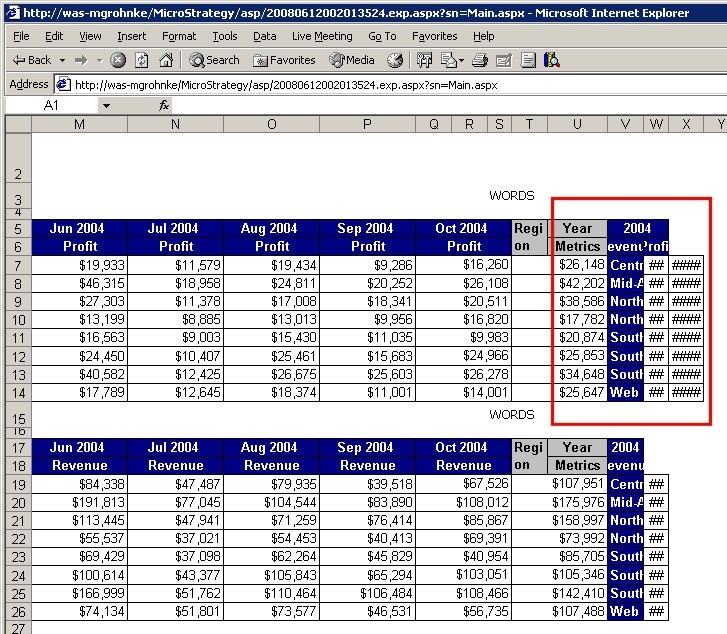
Task: Click the Metrics header in row 18
Action: [577, 465]
